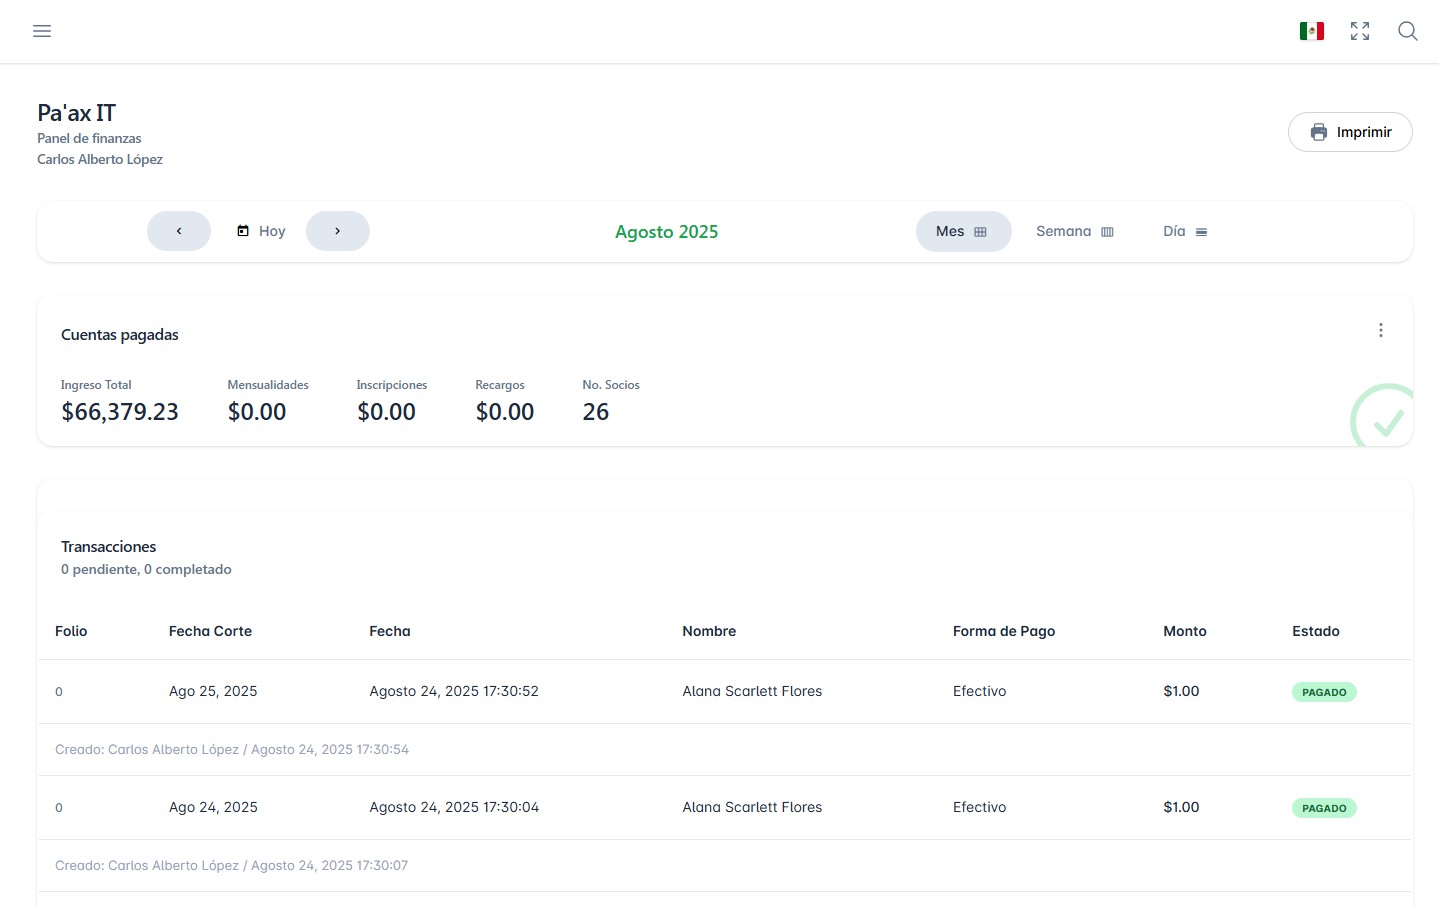The height and width of the screenshot is (907, 1439).
Task: Advance to next month with right chevron
Action: tap(337, 231)
